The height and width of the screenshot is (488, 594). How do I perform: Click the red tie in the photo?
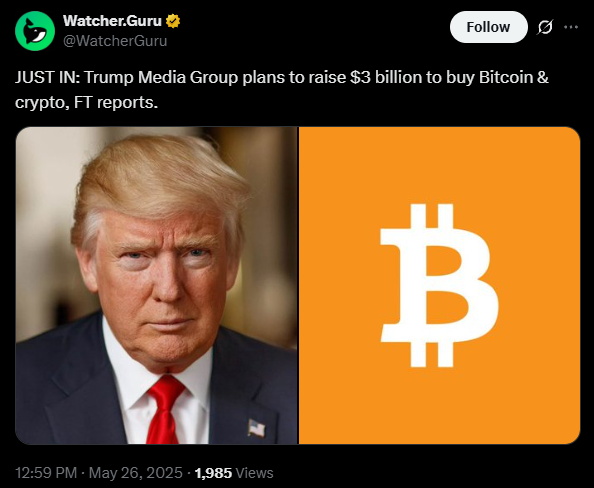click(164, 410)
